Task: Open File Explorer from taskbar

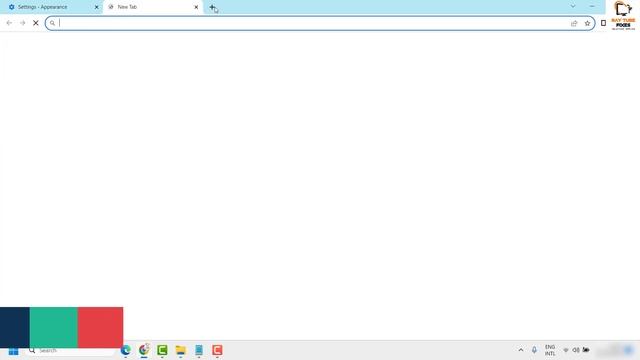Action: (x=180, y=350)
